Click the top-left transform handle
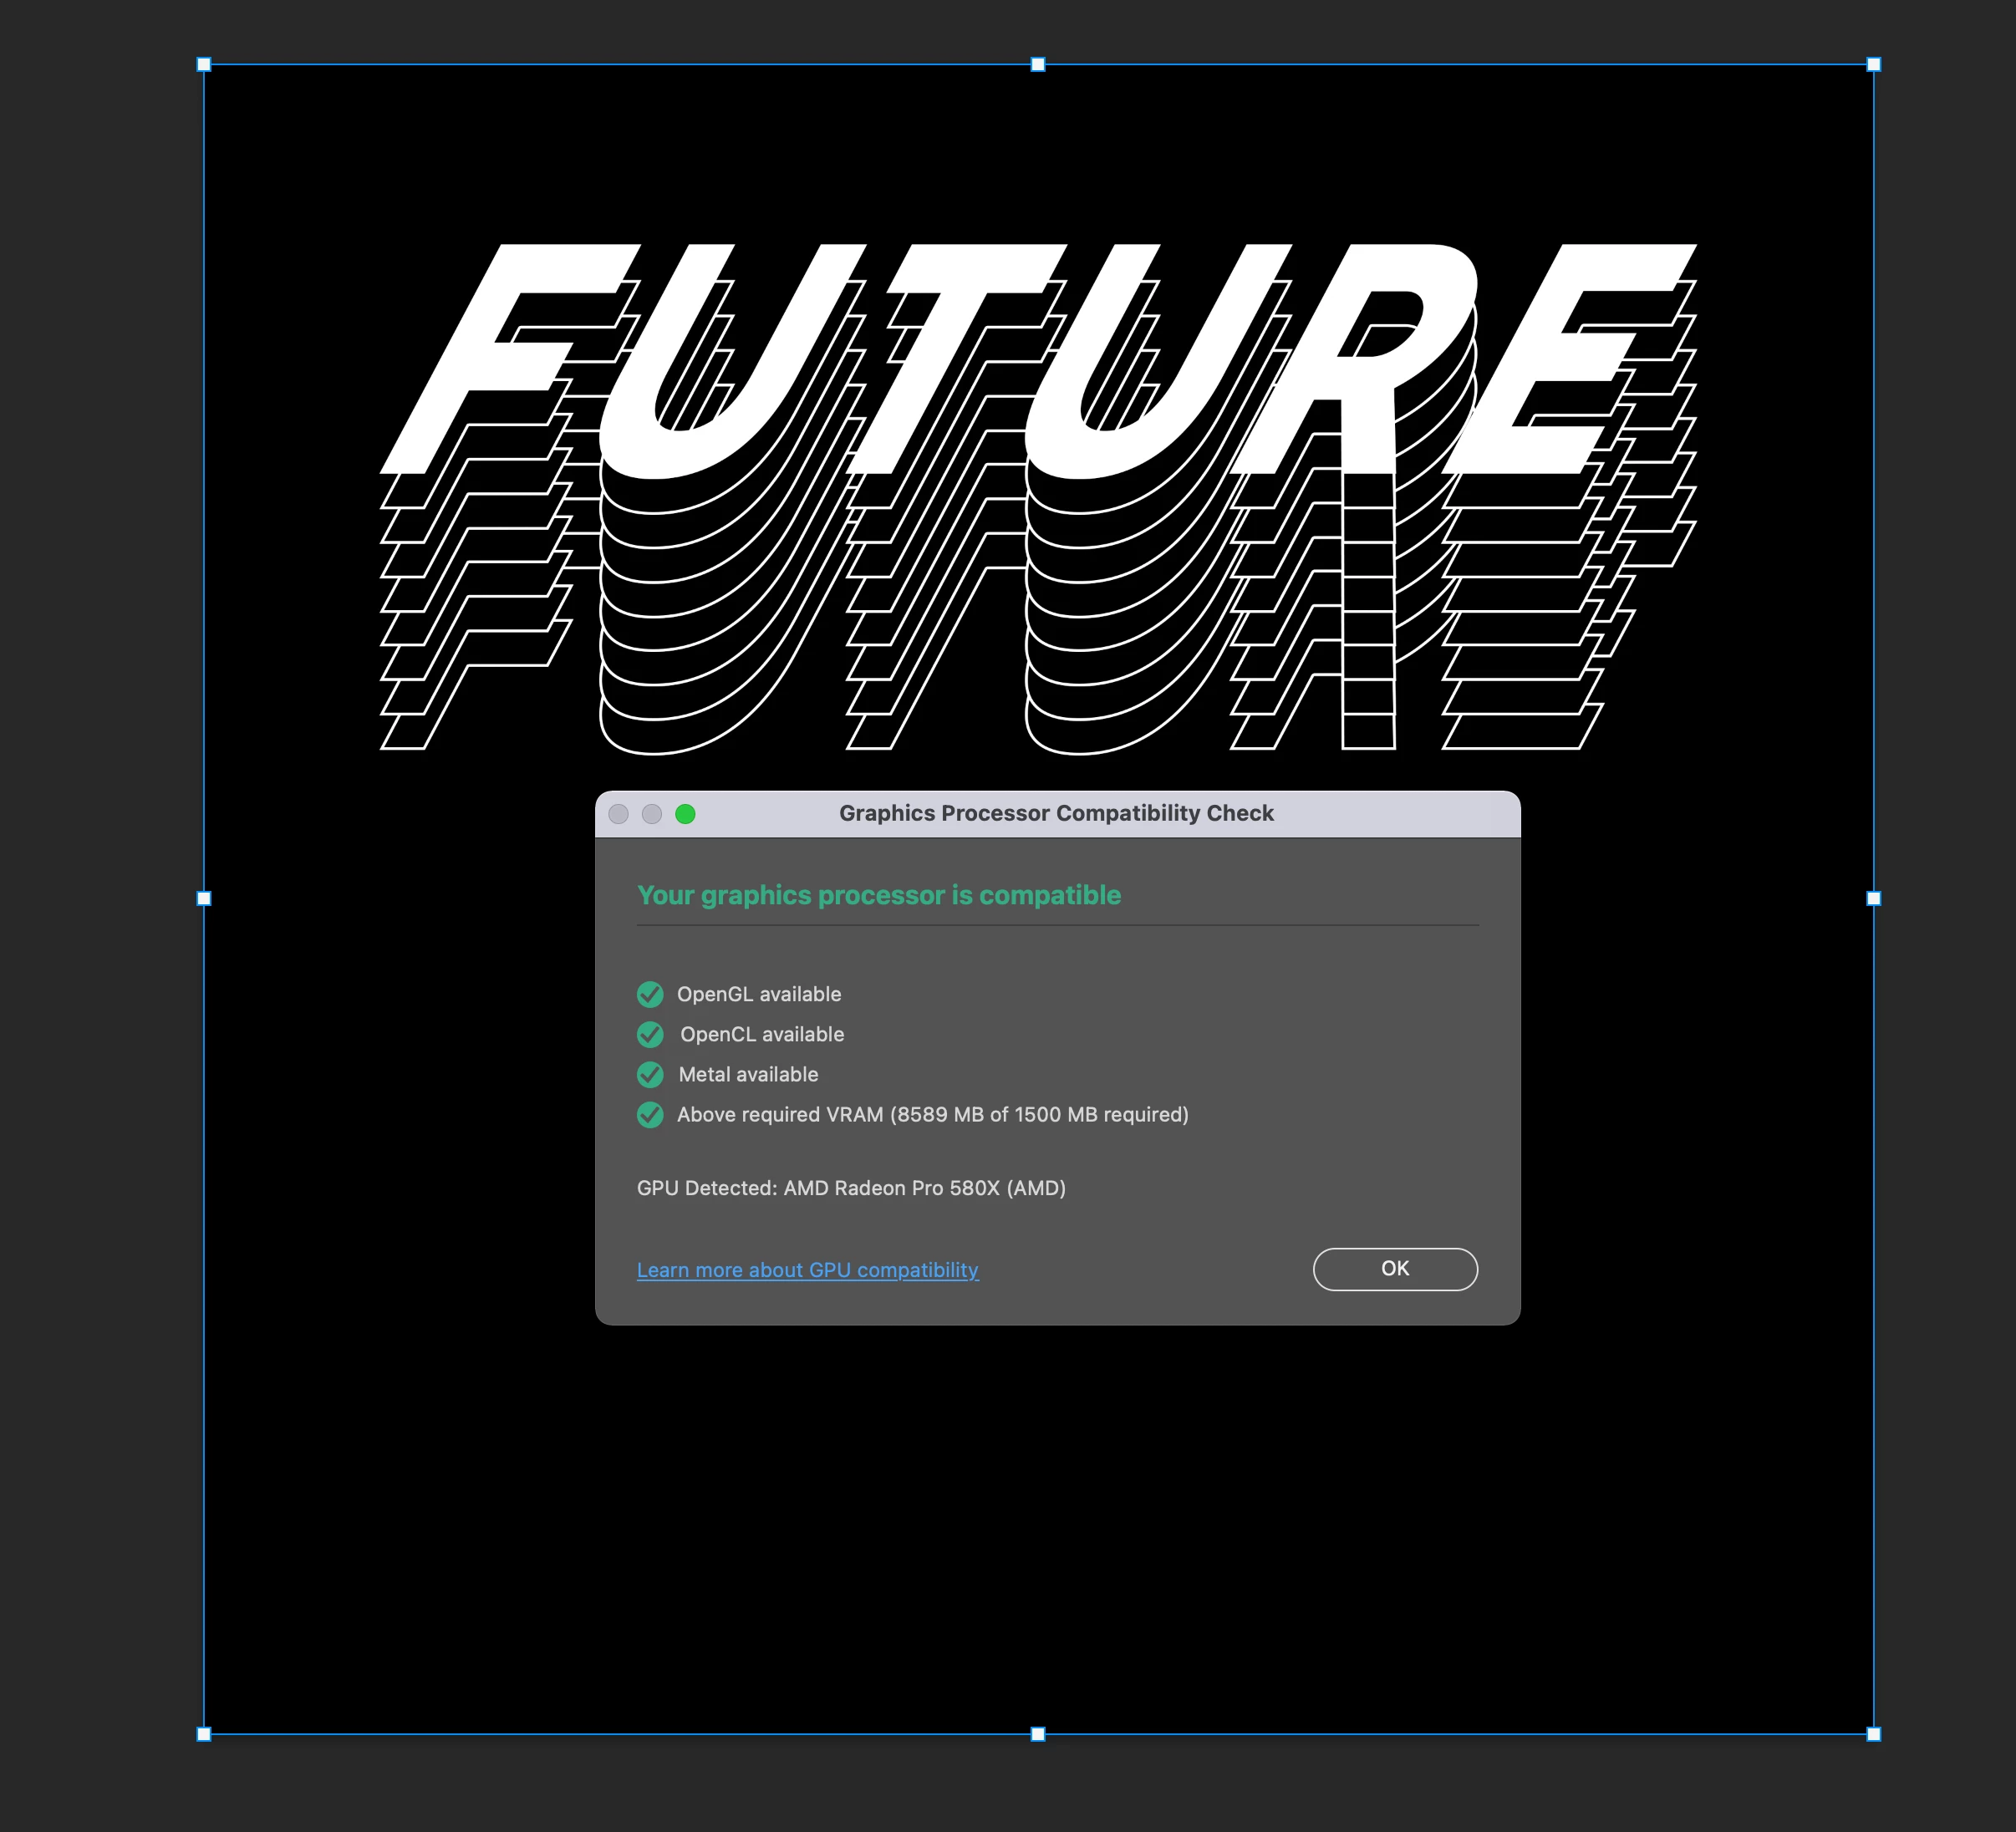The height and width of the screenshot is (1832, 2016). pyautogui.click(x=204, y=65)
